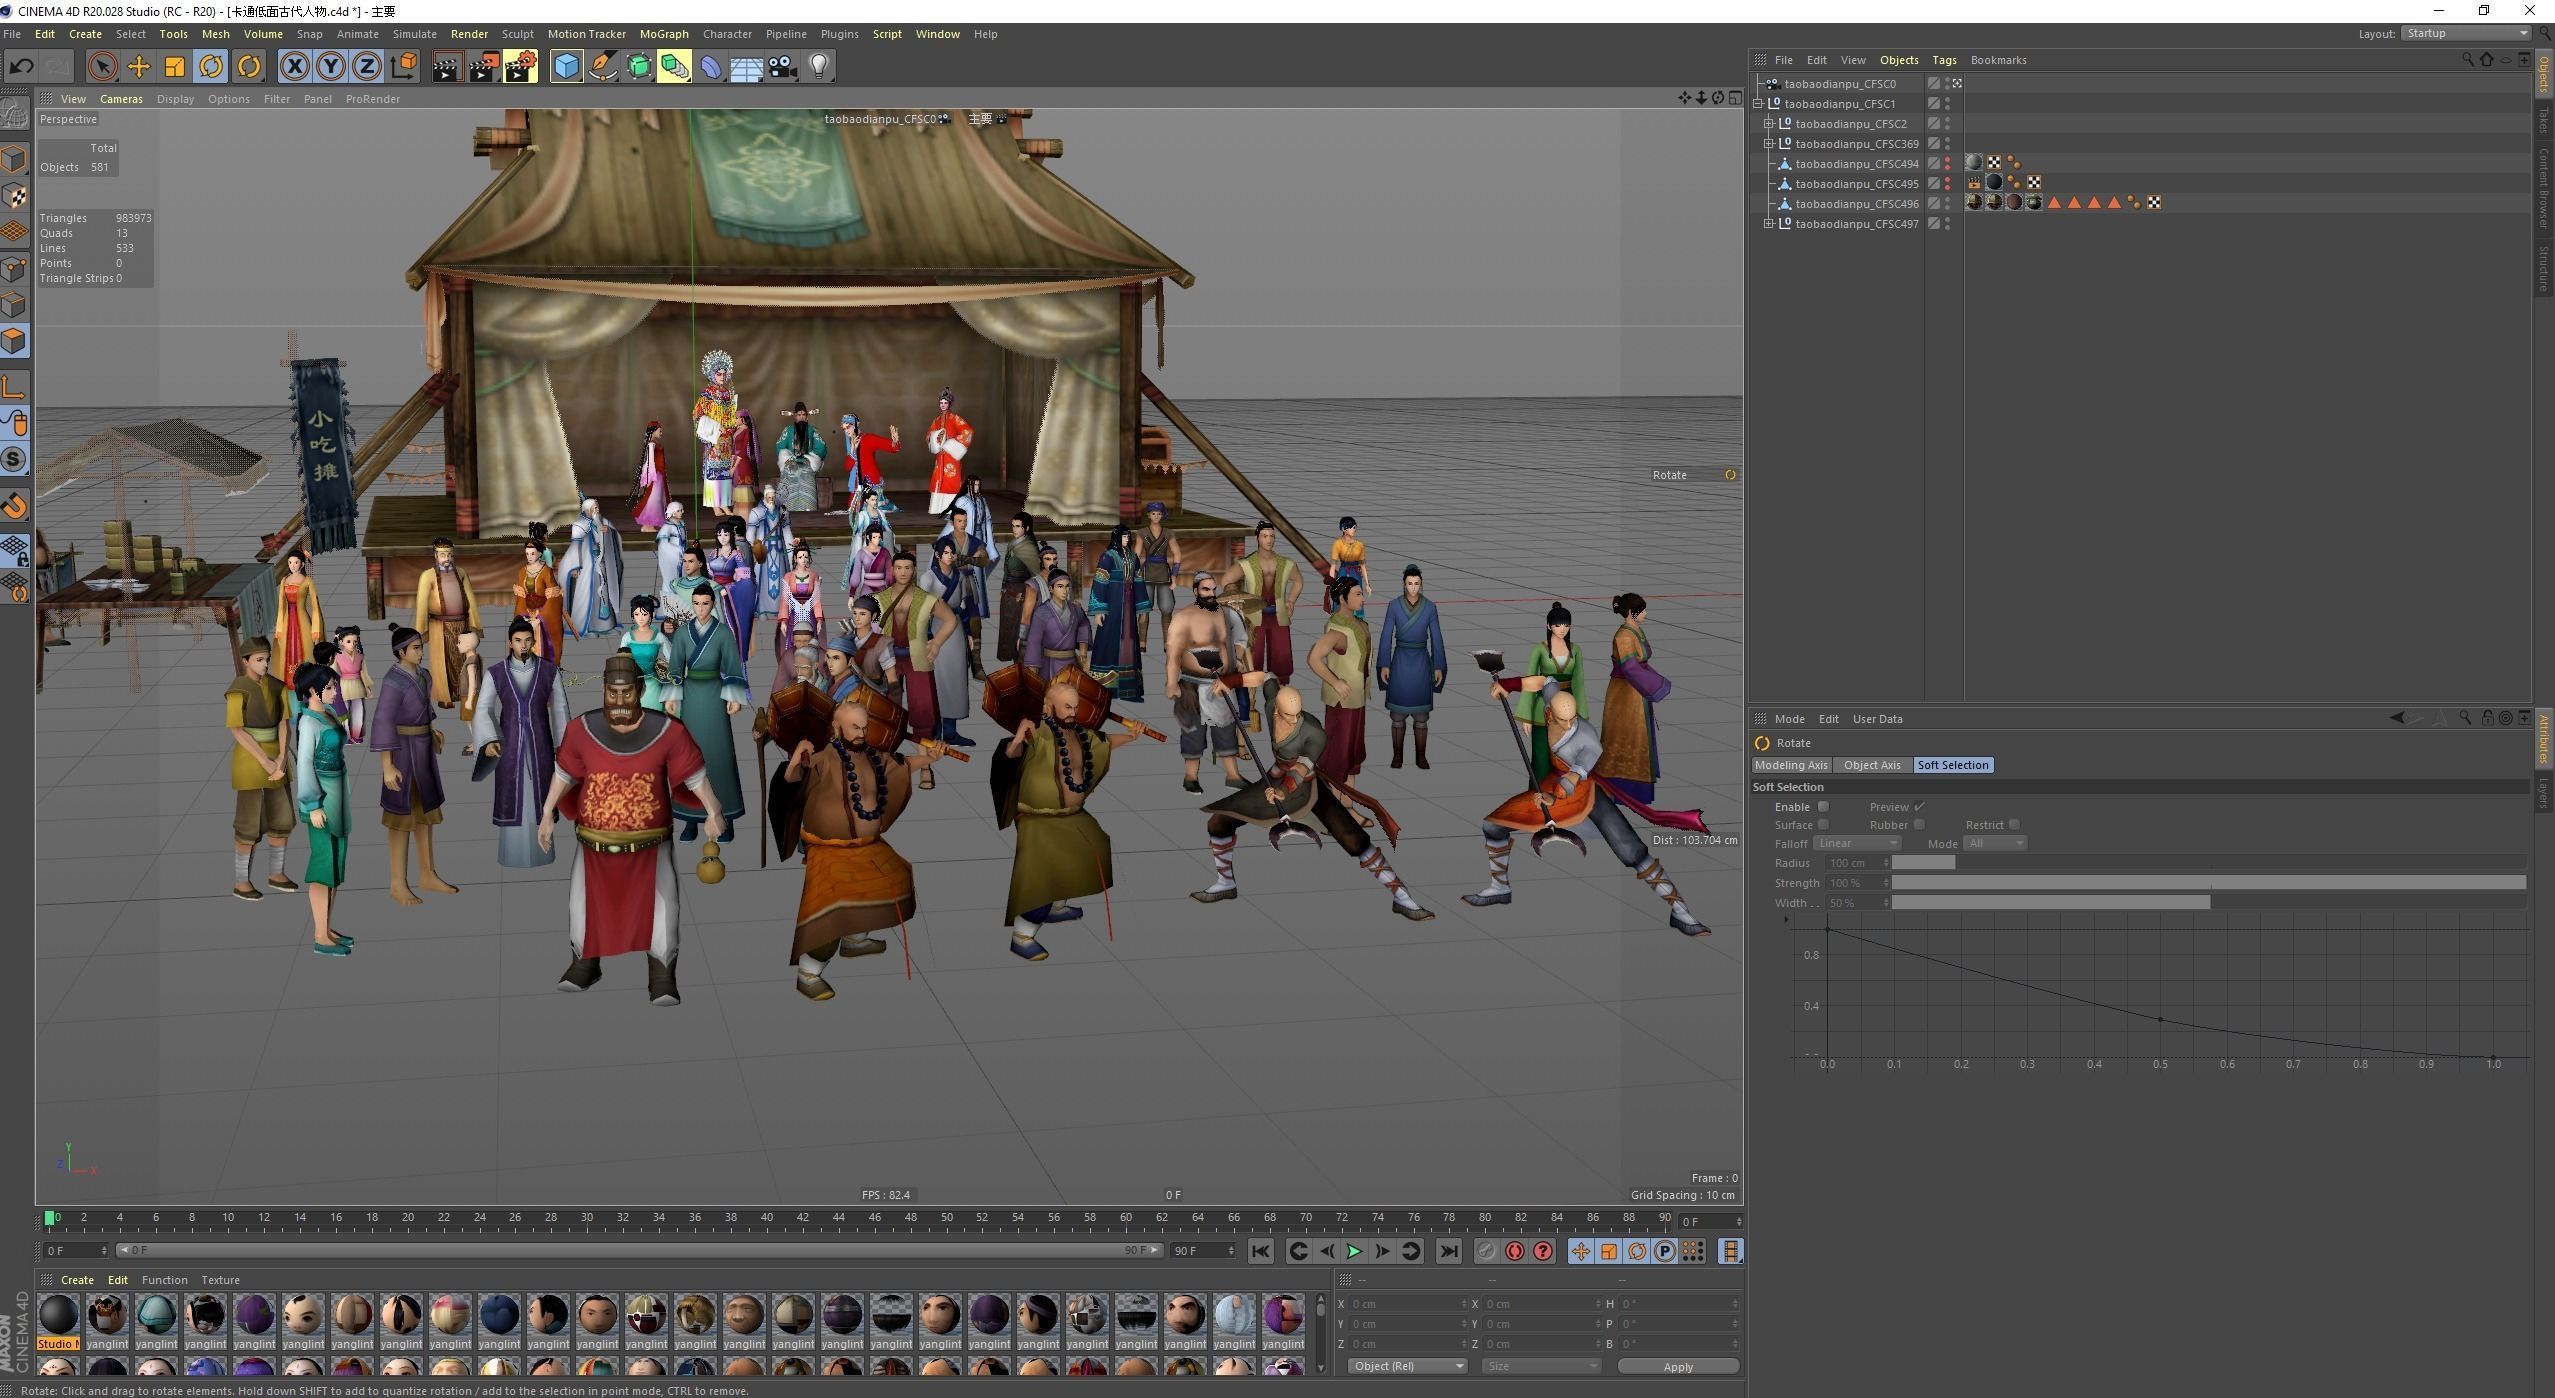This screenshot has height=1398, width=2555.
Task: Enable Soft Selection checkbox
Action: (1823, 807)
